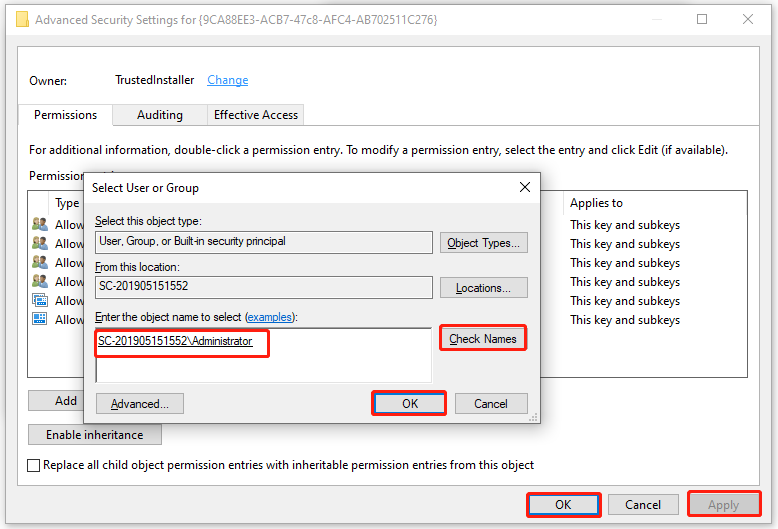Click the folder icon in the title bar
778x529 pixels.
pyautogui.click(x=22, y=20)
